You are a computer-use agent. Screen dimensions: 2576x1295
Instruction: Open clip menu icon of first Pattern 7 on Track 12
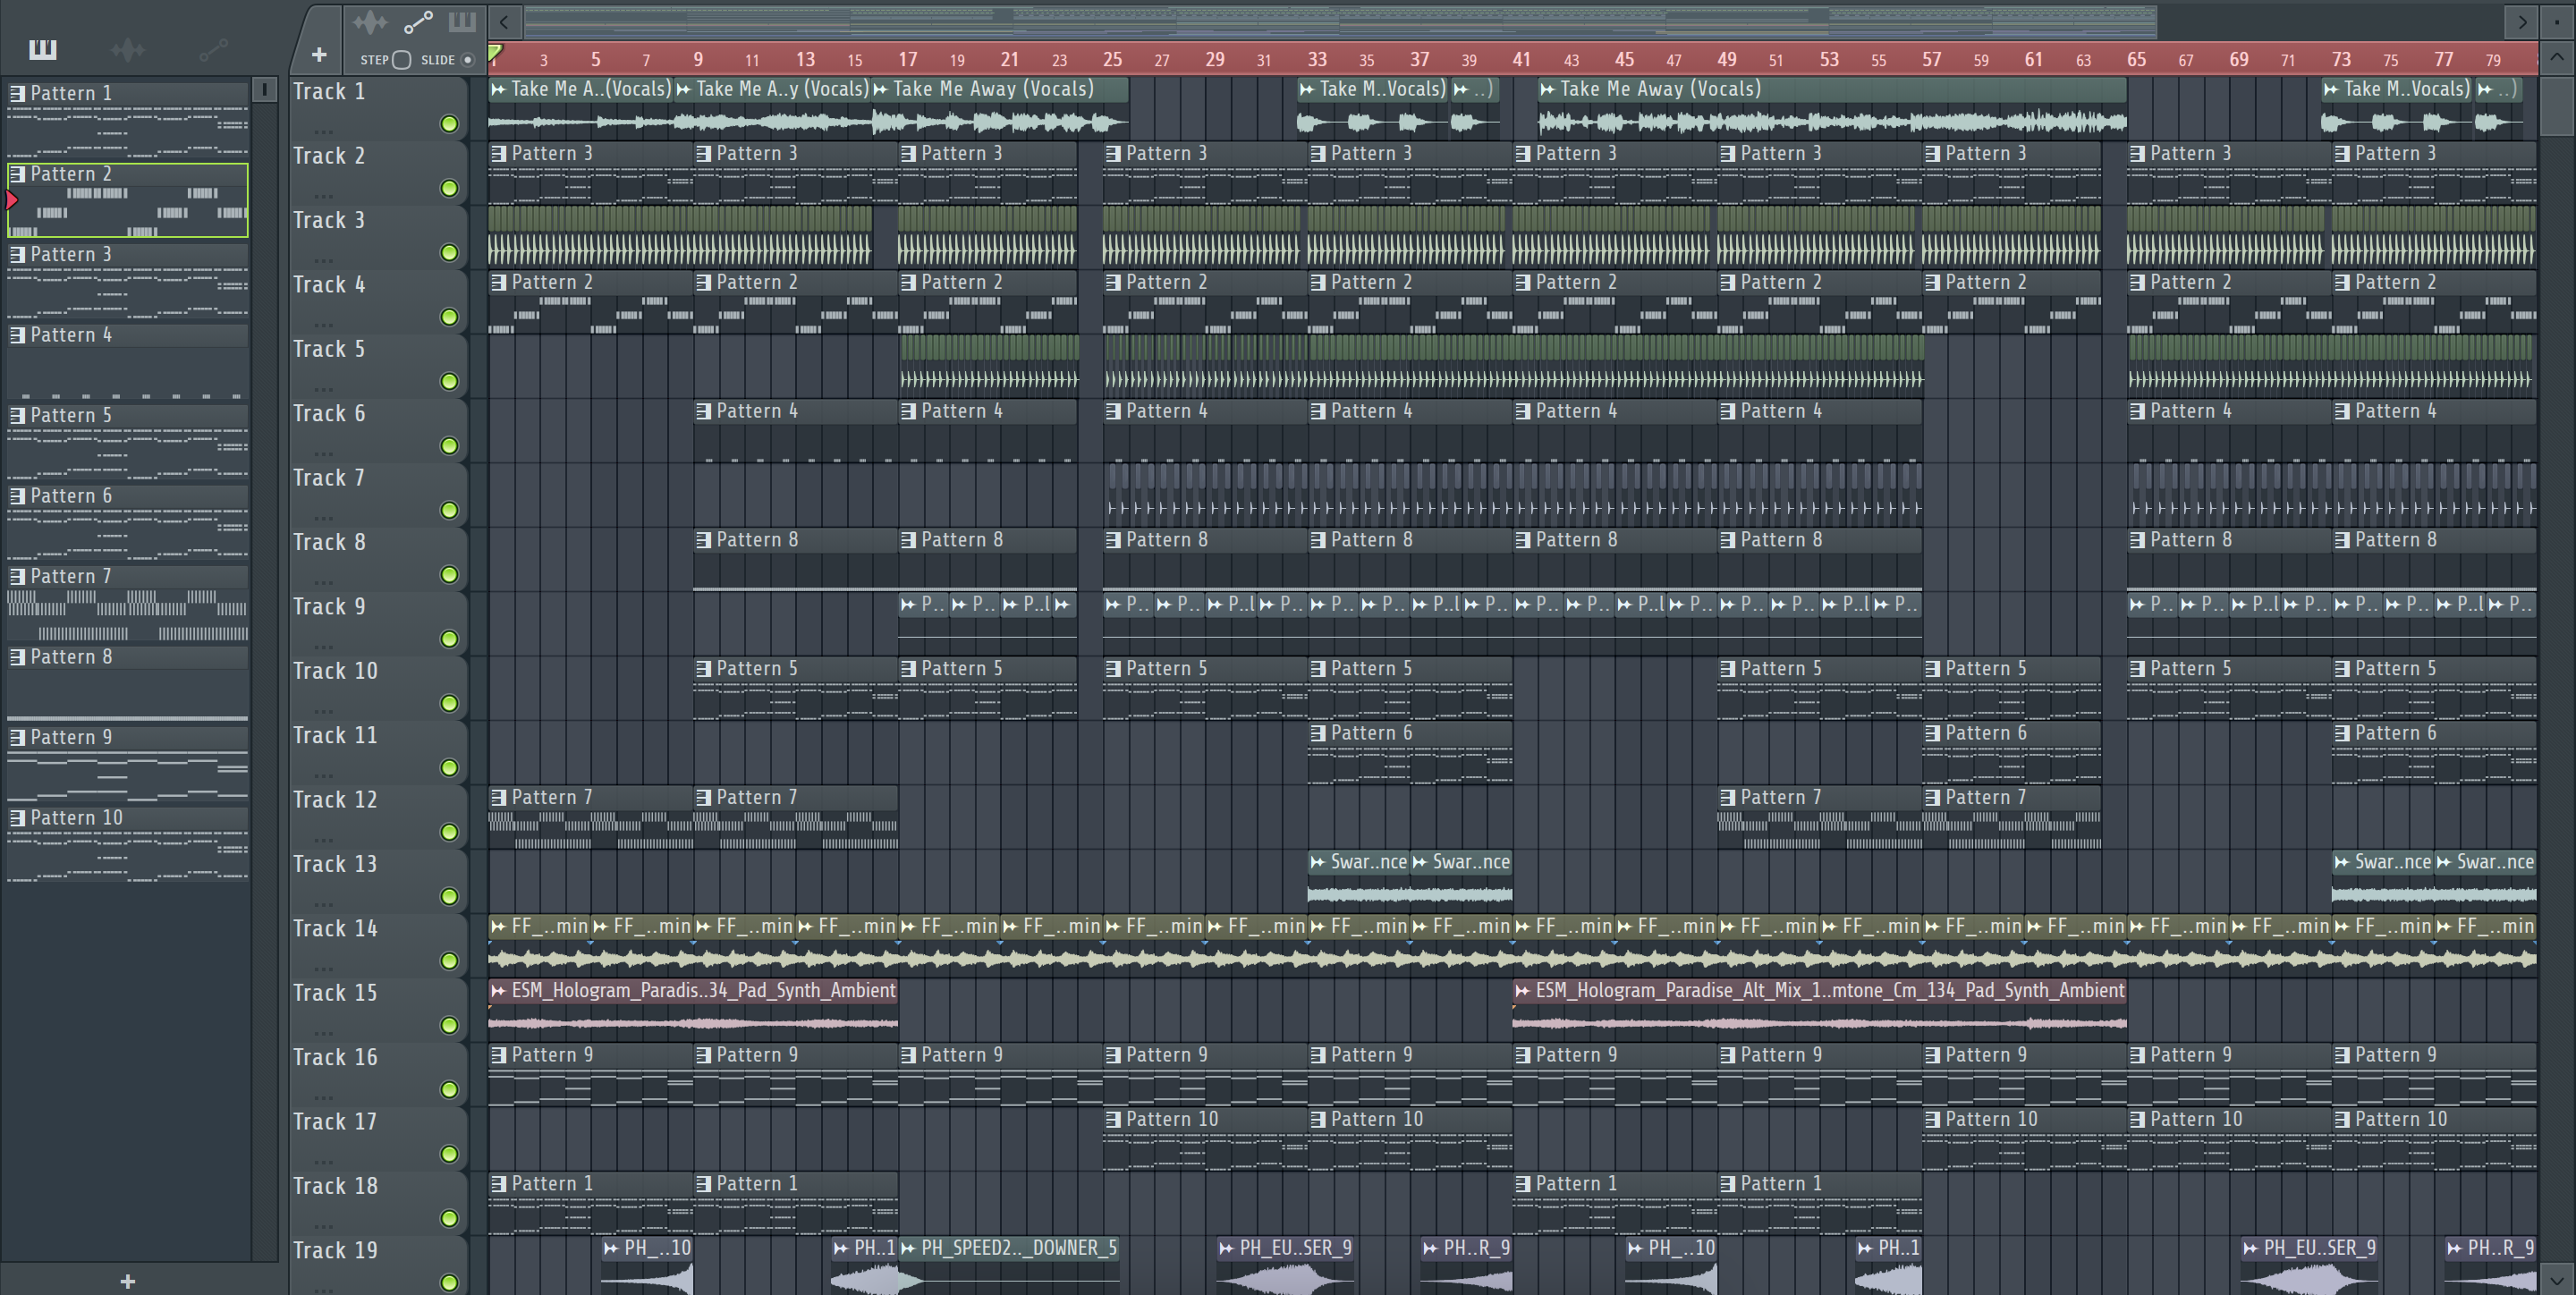pos(499,798)
